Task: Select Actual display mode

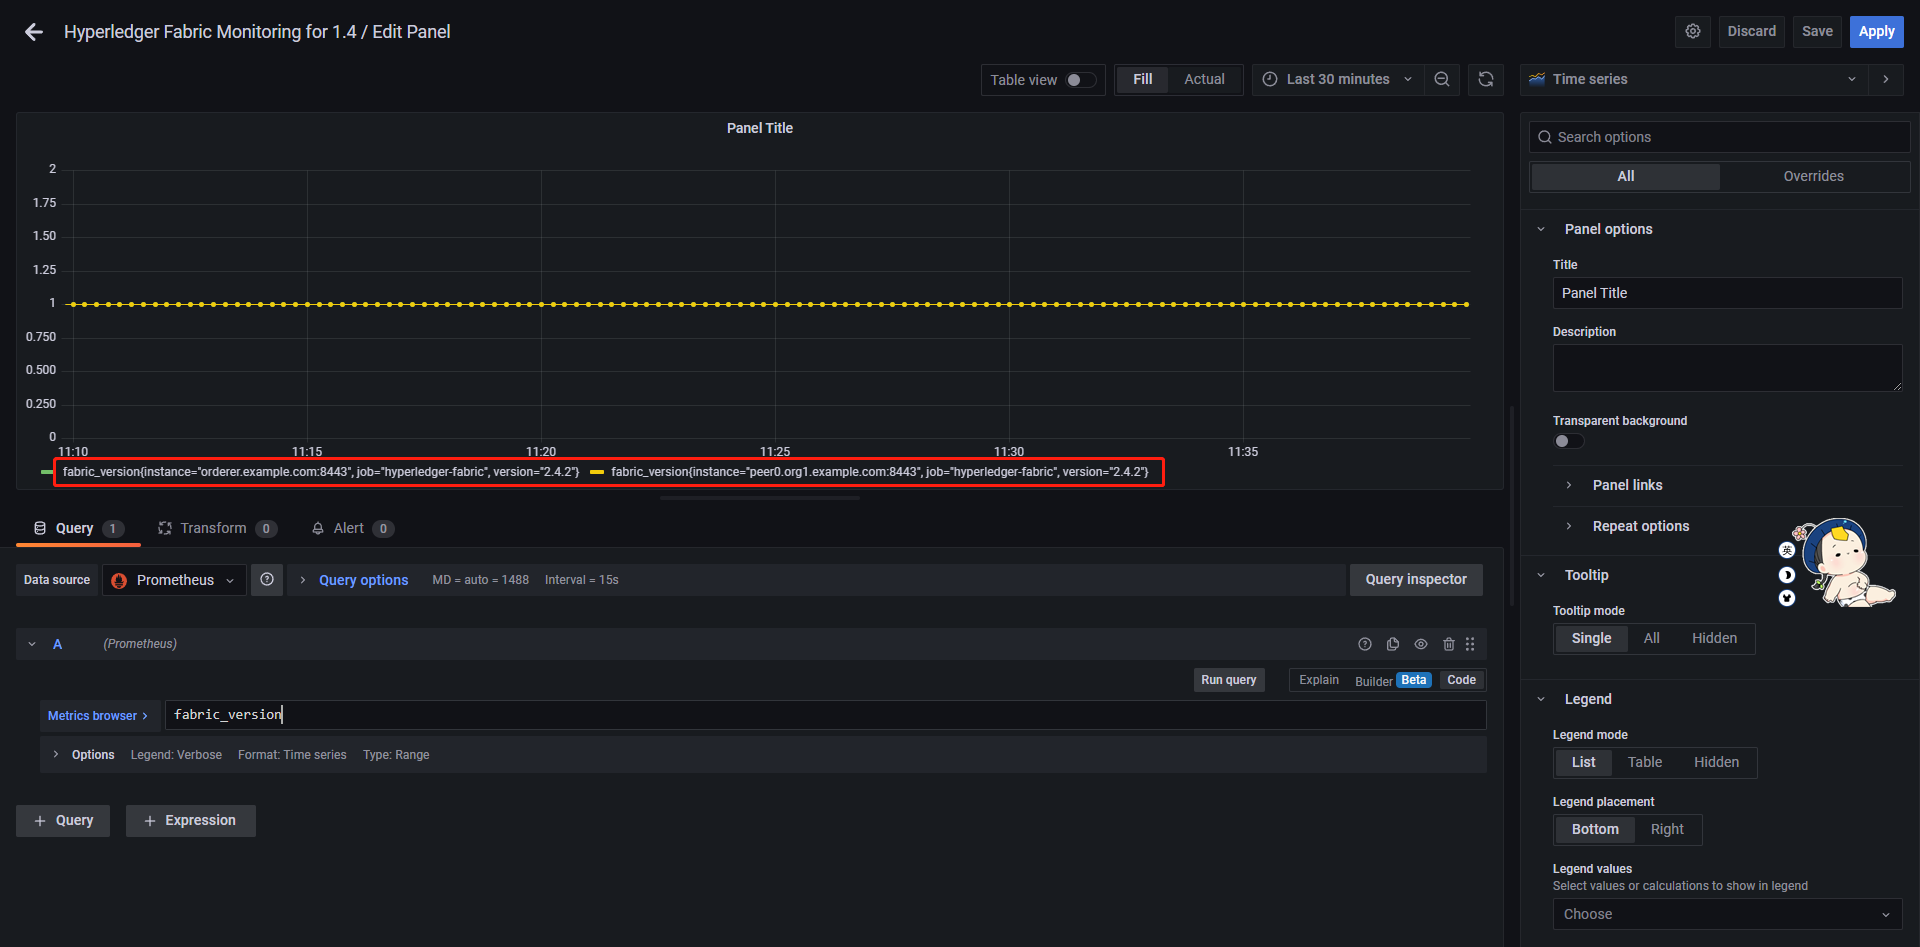Action: [x=1204, y=79]
